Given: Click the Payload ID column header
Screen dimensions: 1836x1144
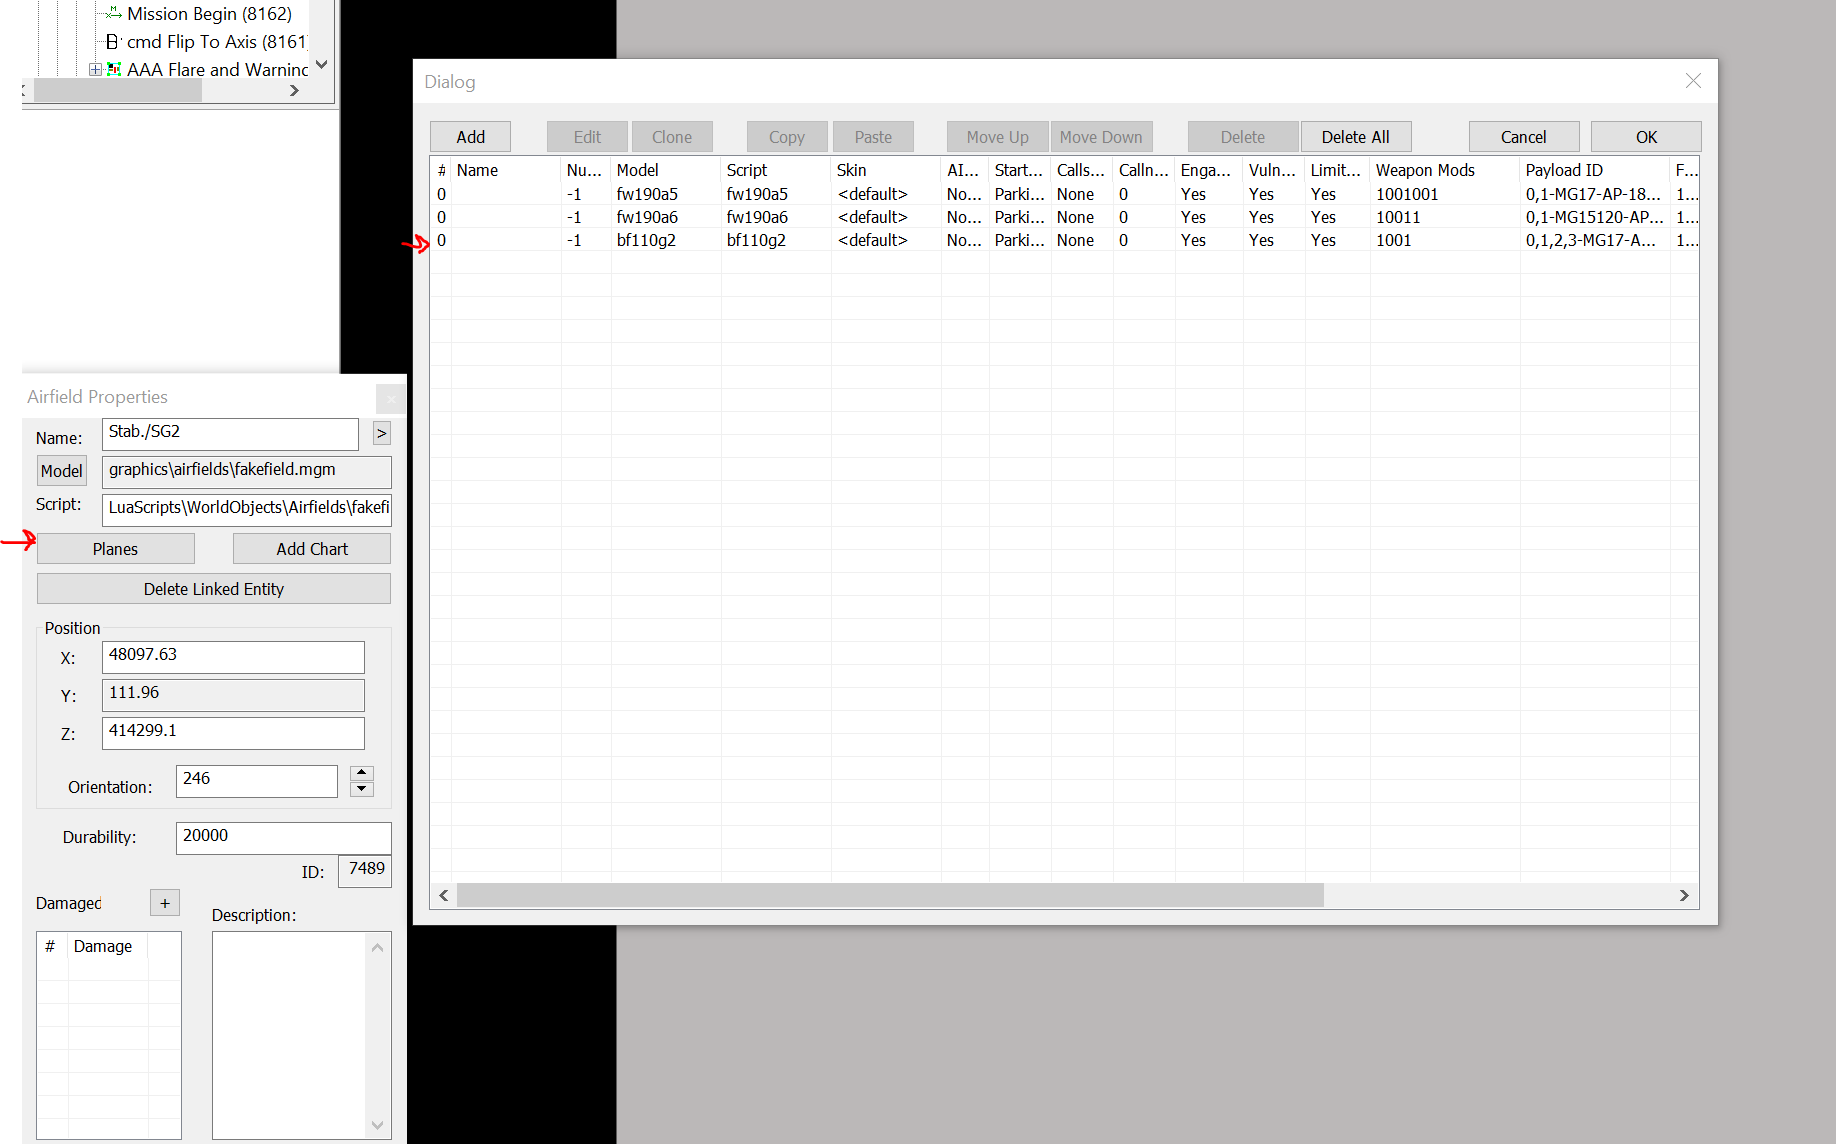Looking at the screenshot, I should pos(1595,170).
